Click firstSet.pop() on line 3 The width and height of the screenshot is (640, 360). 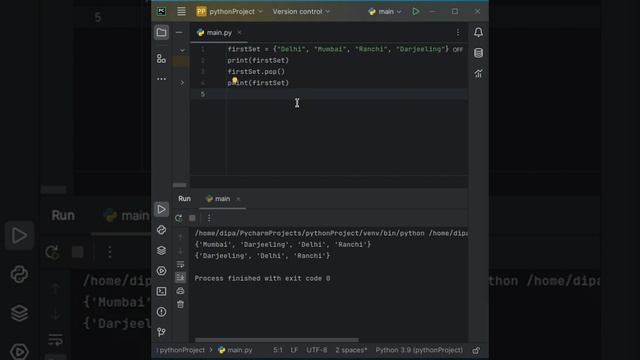click(256, 71)
